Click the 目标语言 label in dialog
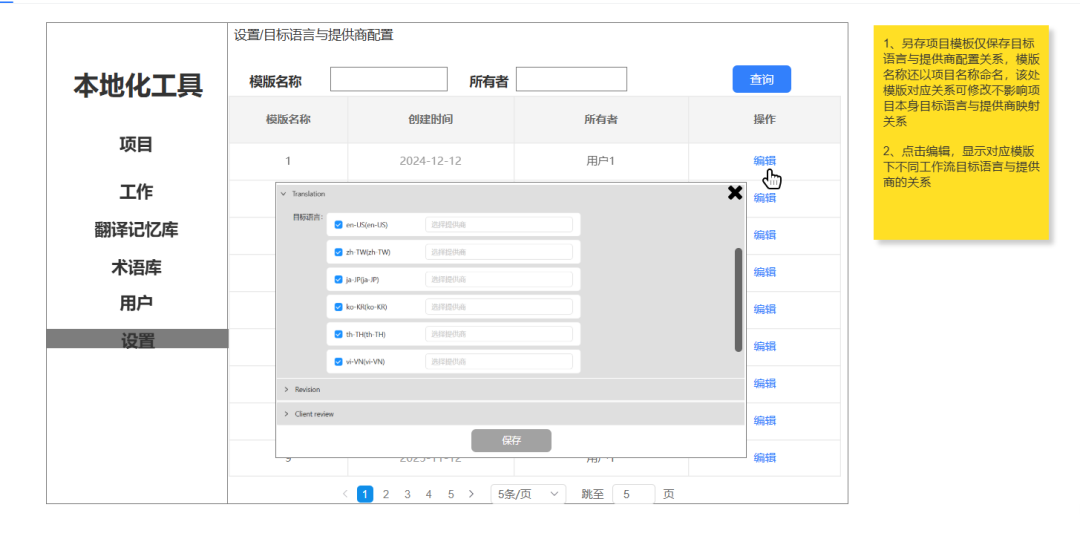This screenshot has width=1080, height=539. tap(307, 218)
